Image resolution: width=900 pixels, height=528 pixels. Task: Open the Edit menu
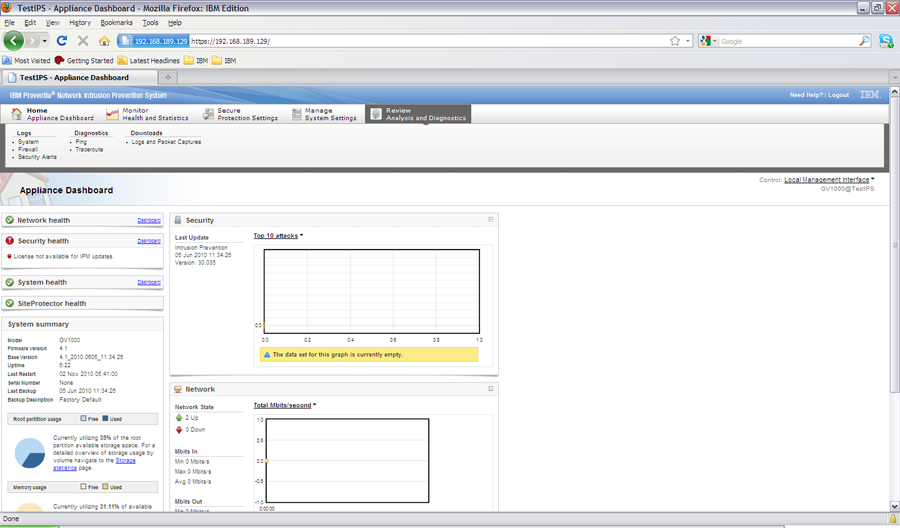tap(30, 22)
